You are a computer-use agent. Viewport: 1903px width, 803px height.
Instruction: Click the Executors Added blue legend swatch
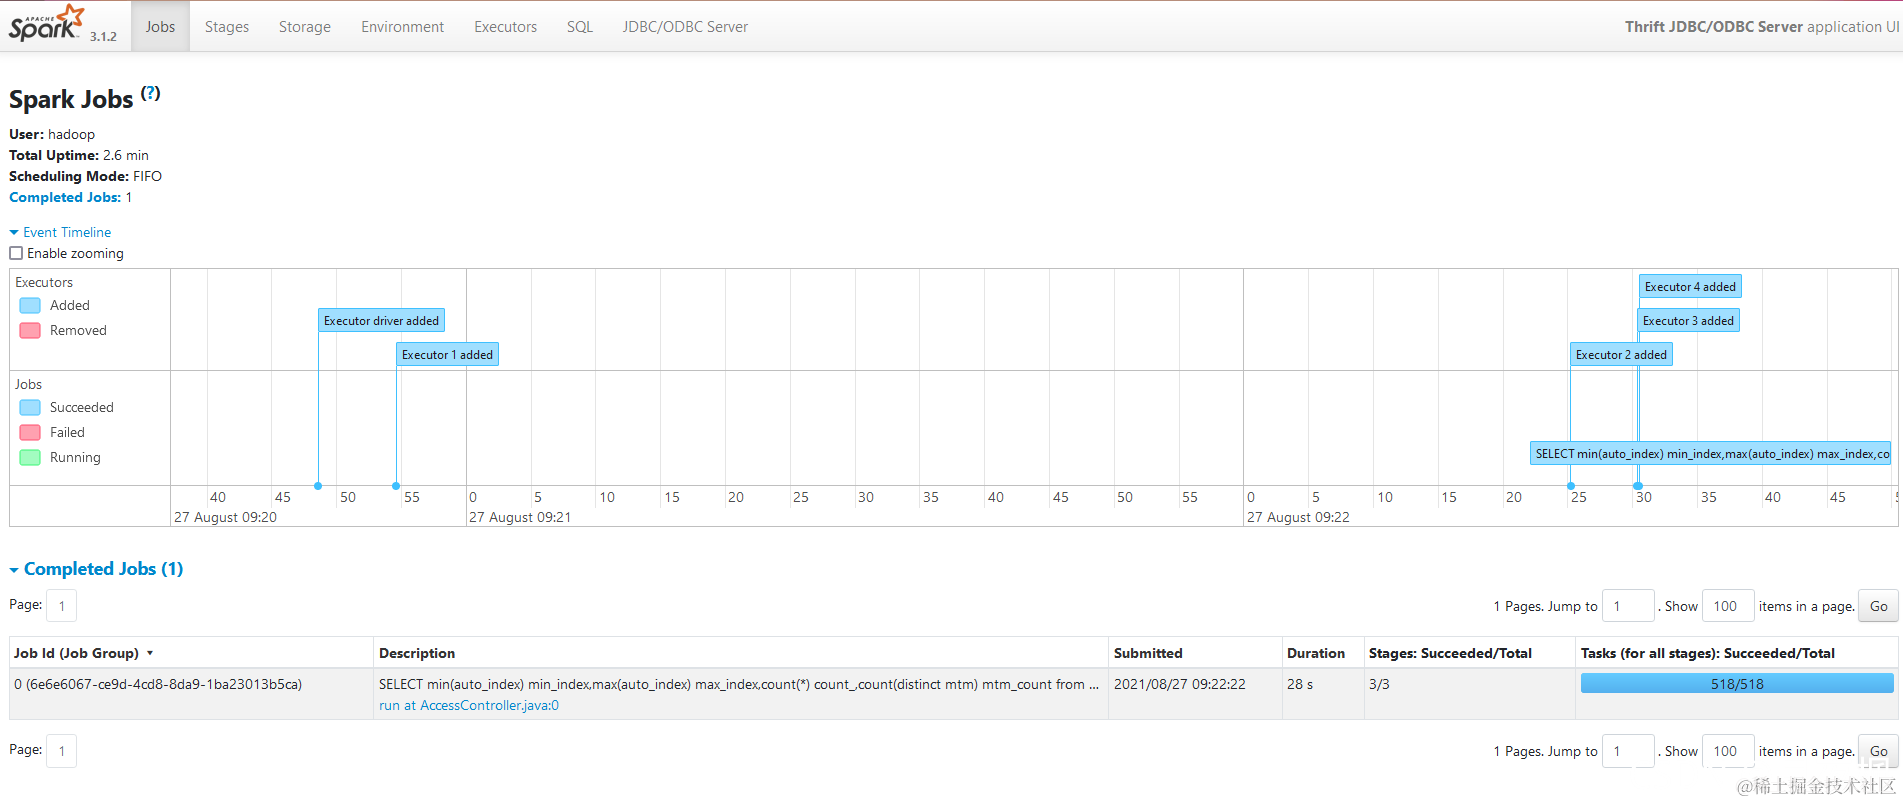point(30,305)
